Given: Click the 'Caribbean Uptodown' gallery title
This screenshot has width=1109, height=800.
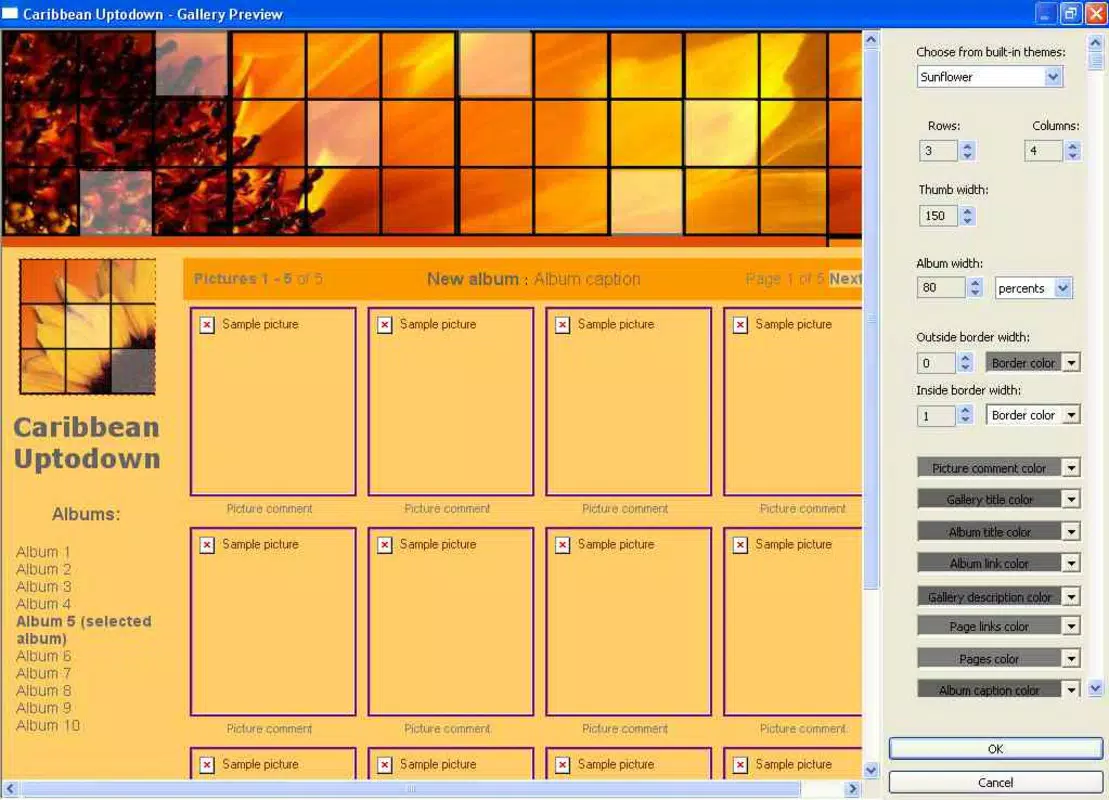Looking at the screenshot, I should click(x=87, y=443).
